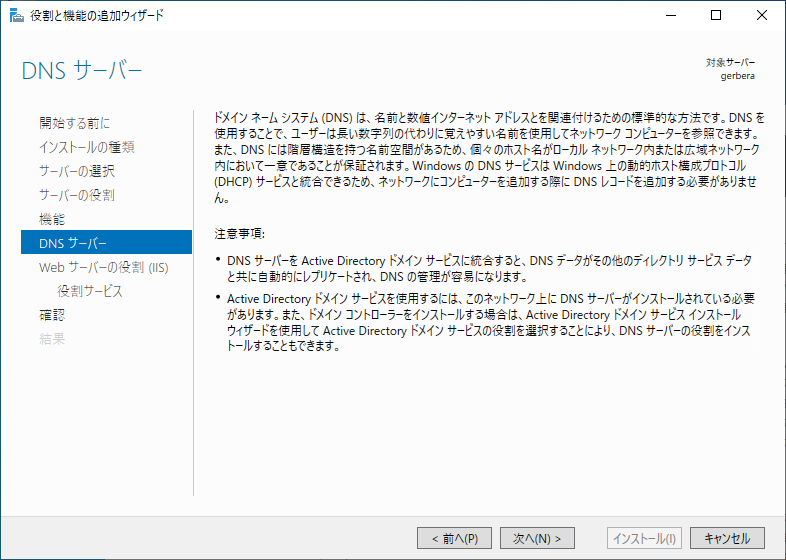Proceed with the 次へ(N) > button

tap(537, 538)
